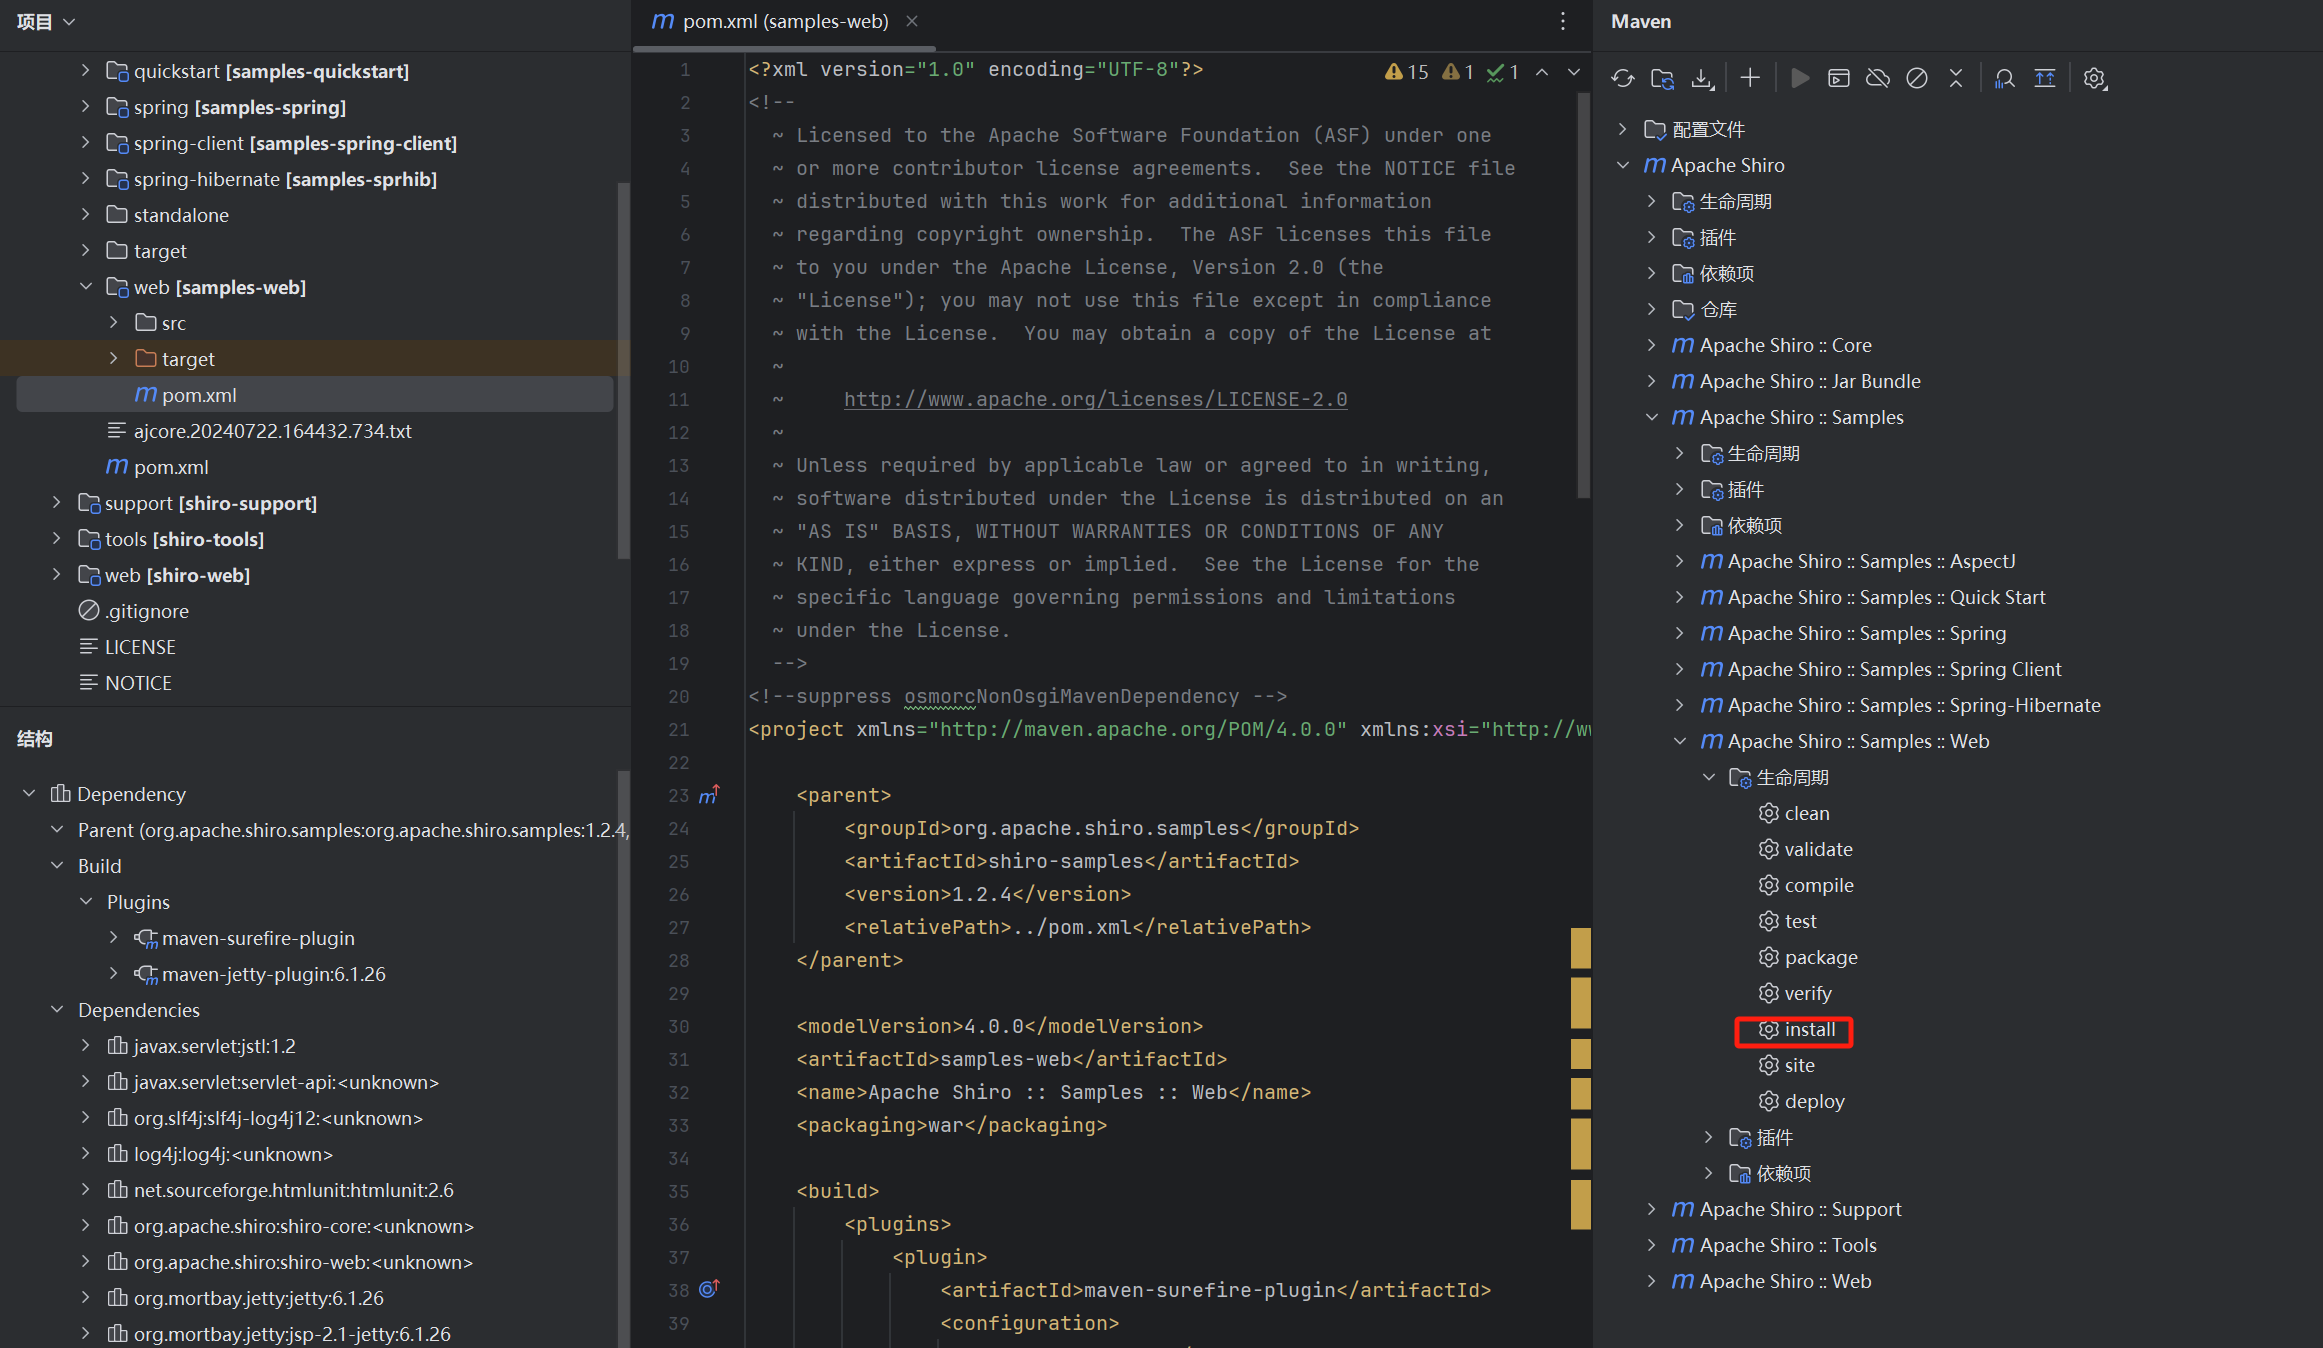Open Maven settings gear icon

tap(2094, 78)
